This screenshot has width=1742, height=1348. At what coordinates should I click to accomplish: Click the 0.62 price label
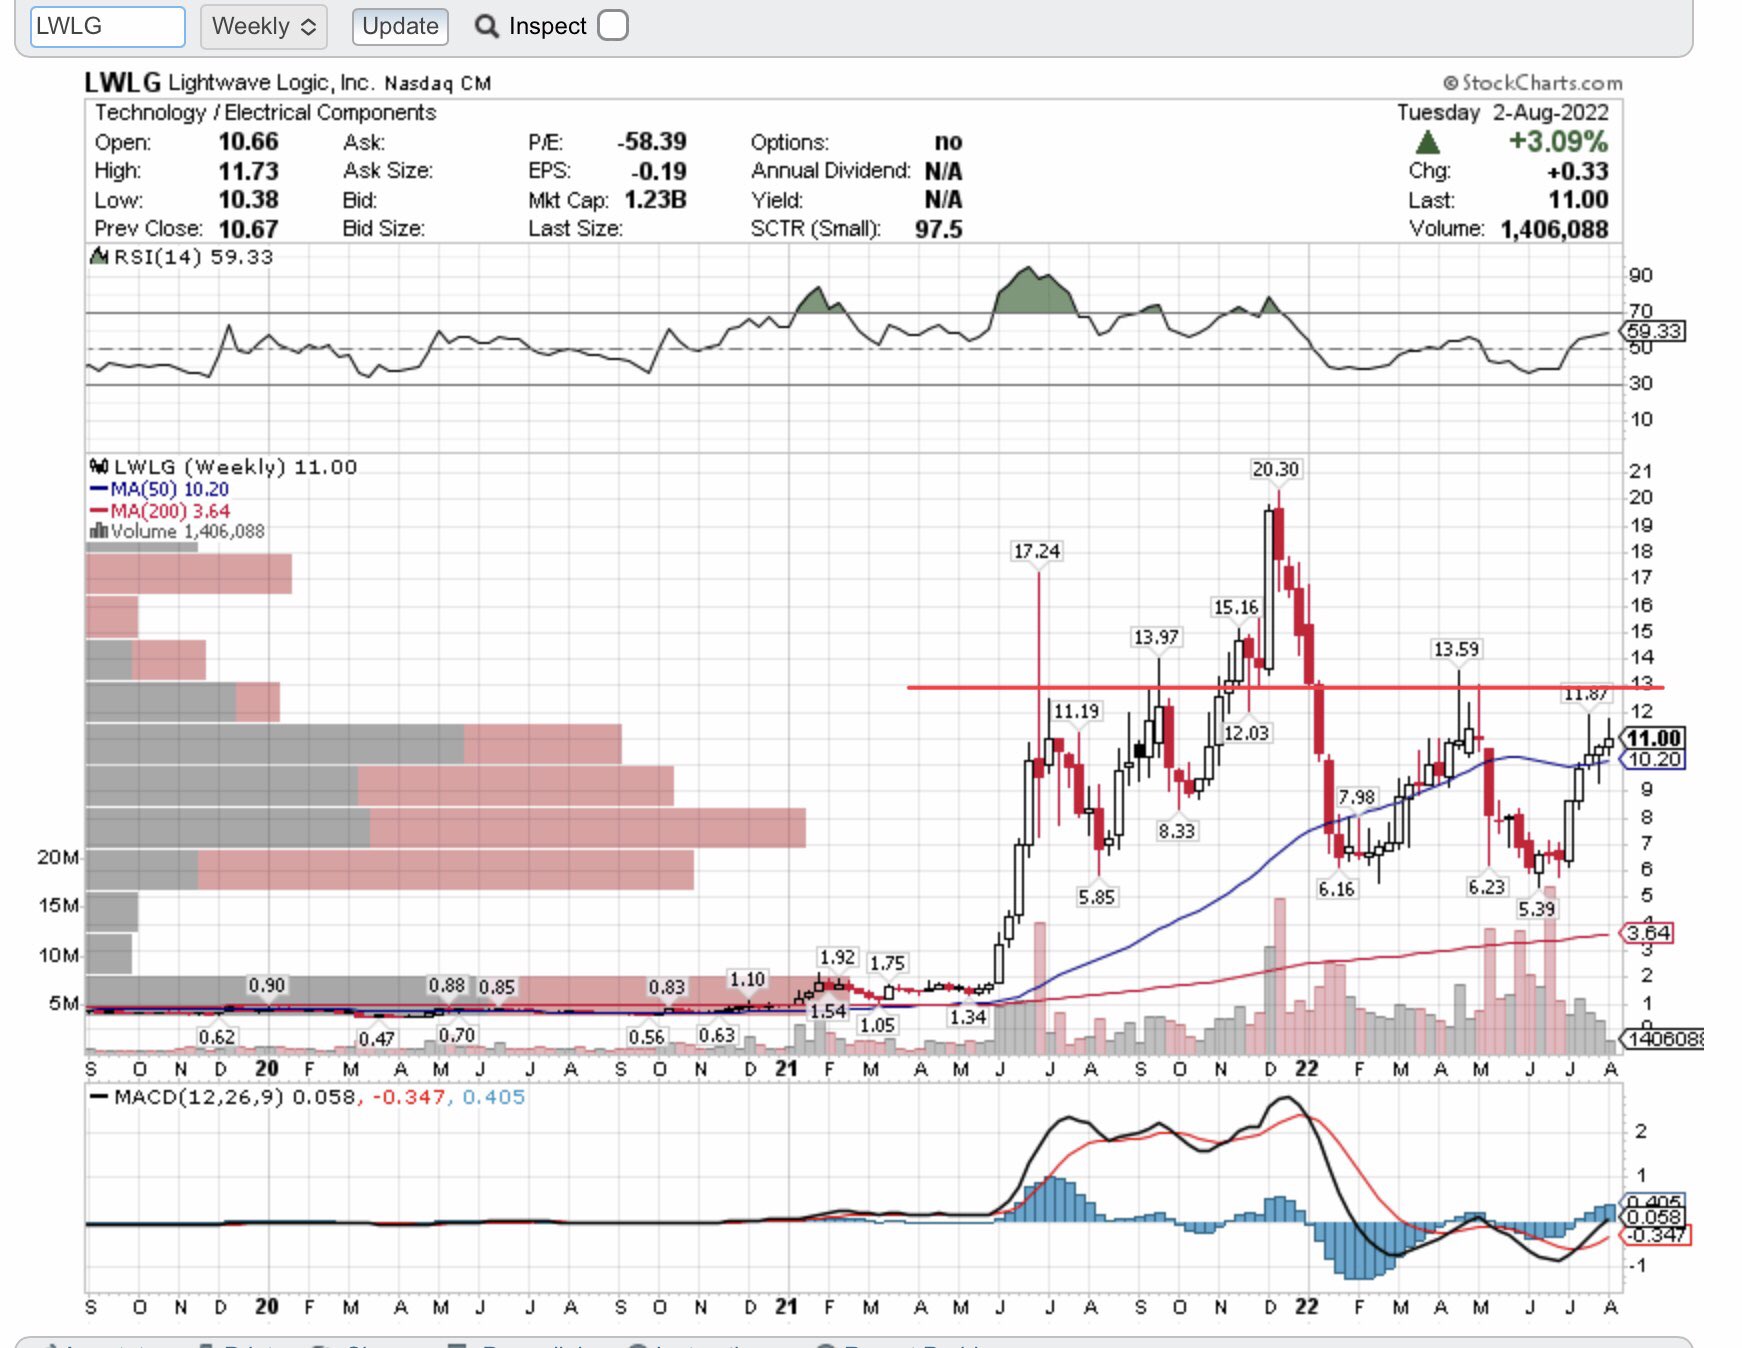[x=217, y=1037]
